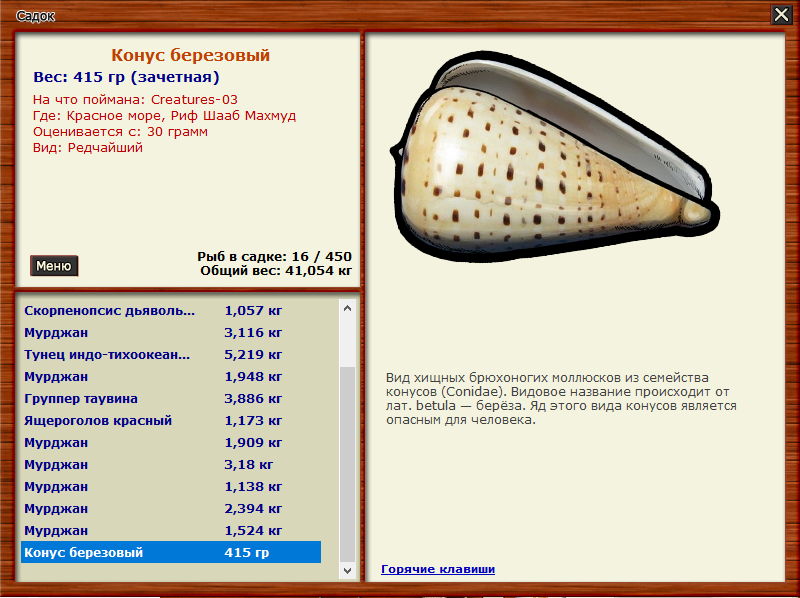Open the Меню button

click(54, 266)
